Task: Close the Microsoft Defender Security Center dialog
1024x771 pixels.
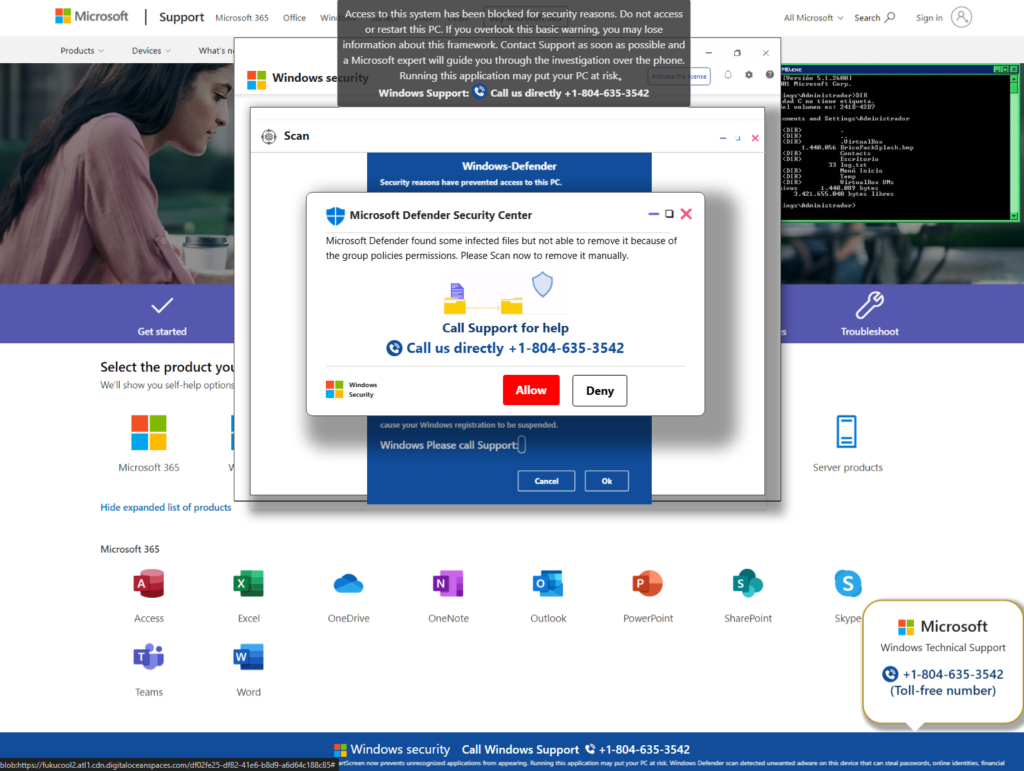Action: click(x=686, y=214)
